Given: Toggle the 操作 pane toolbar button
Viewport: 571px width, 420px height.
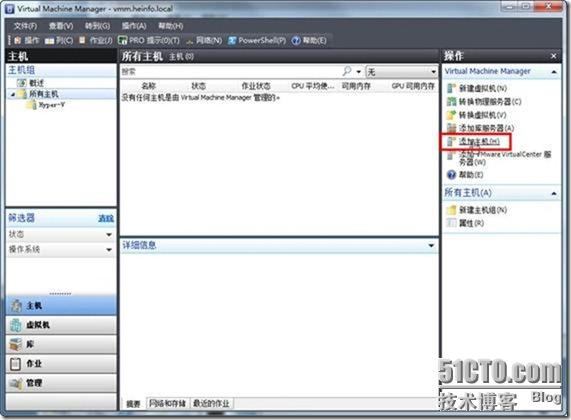Looking at the screenshot, I should click(x=26, y=40).
